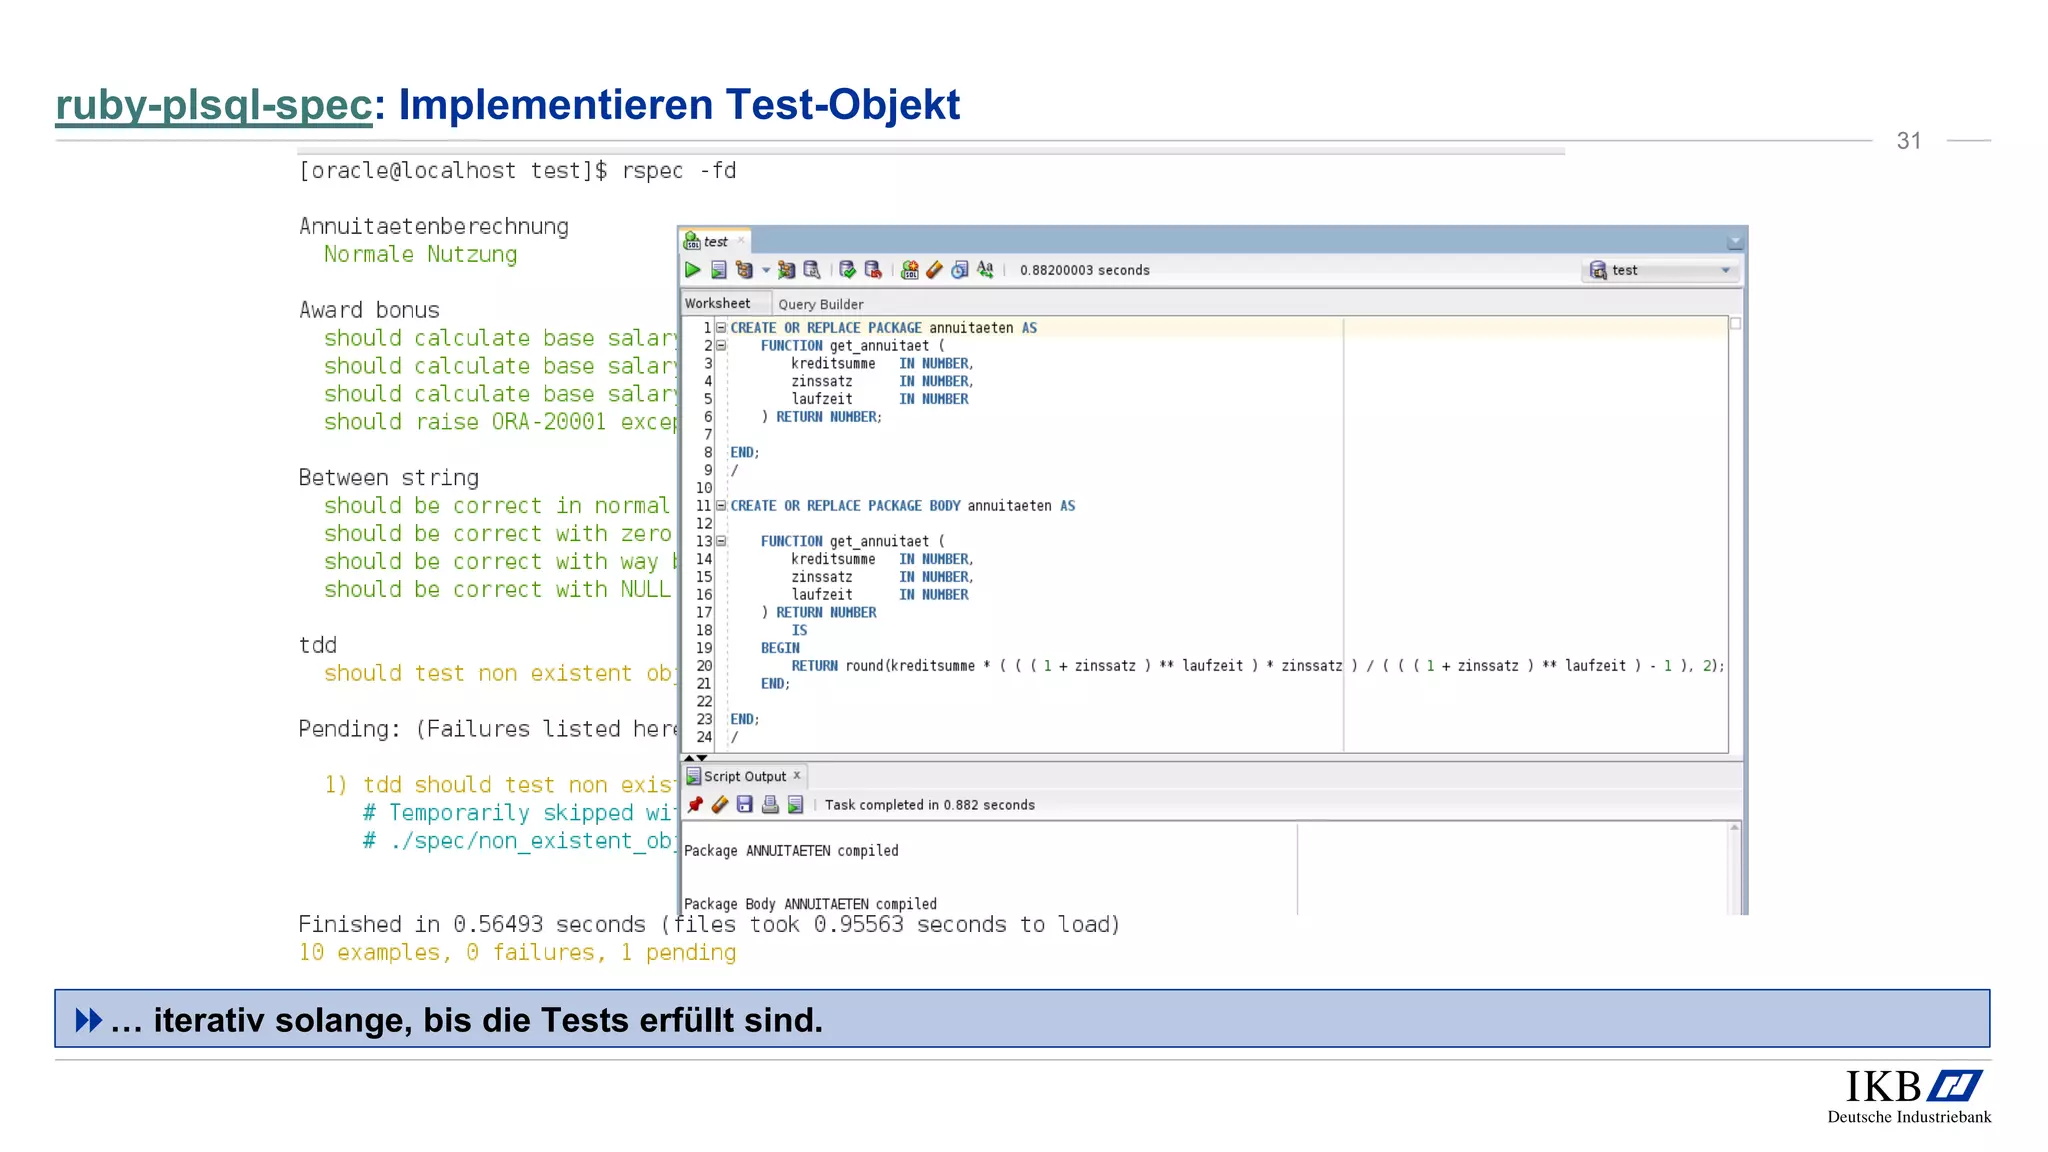Close the Script Output tab

797,776
